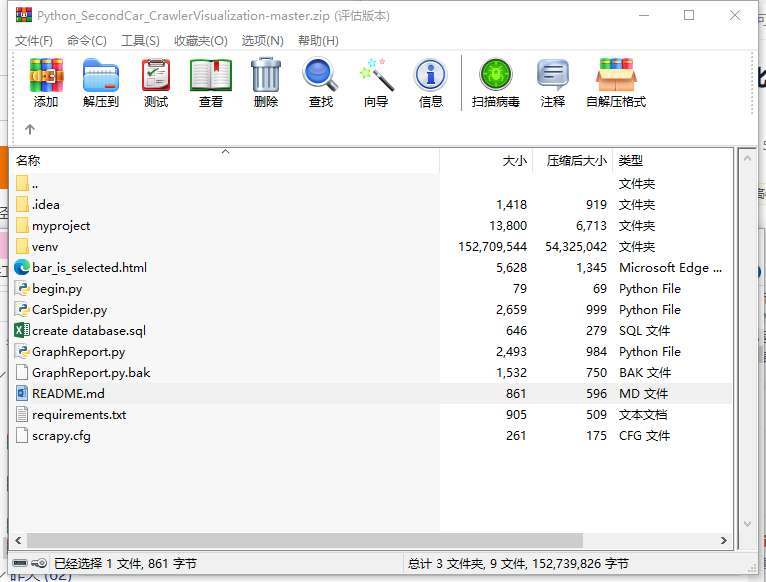Open the Favorites (收藏夹) menu
Image resolution: width=766 pixels, height=582 pixels.
201,41
